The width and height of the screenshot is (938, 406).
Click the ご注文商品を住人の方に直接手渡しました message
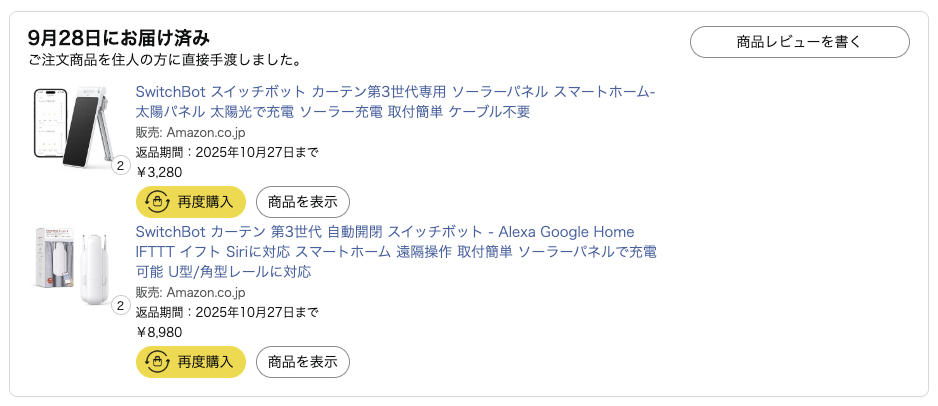pos(165,60)
